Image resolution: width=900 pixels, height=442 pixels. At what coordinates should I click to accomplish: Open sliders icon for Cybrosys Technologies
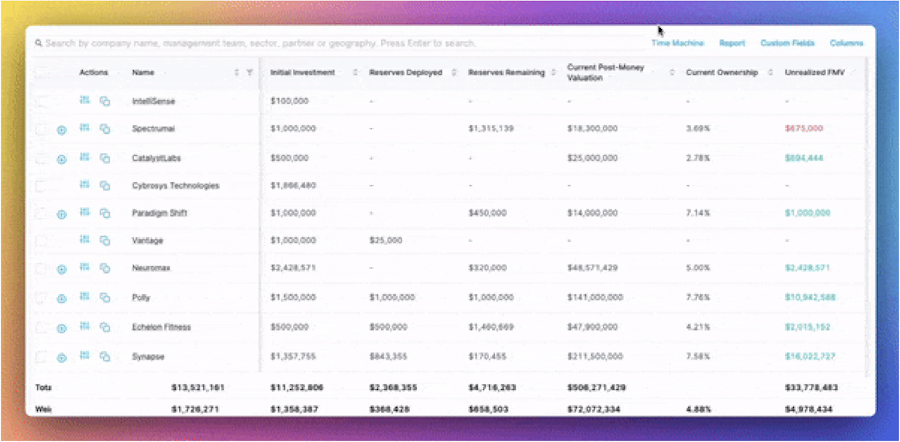pyautogui.click(x=84, y=184)
